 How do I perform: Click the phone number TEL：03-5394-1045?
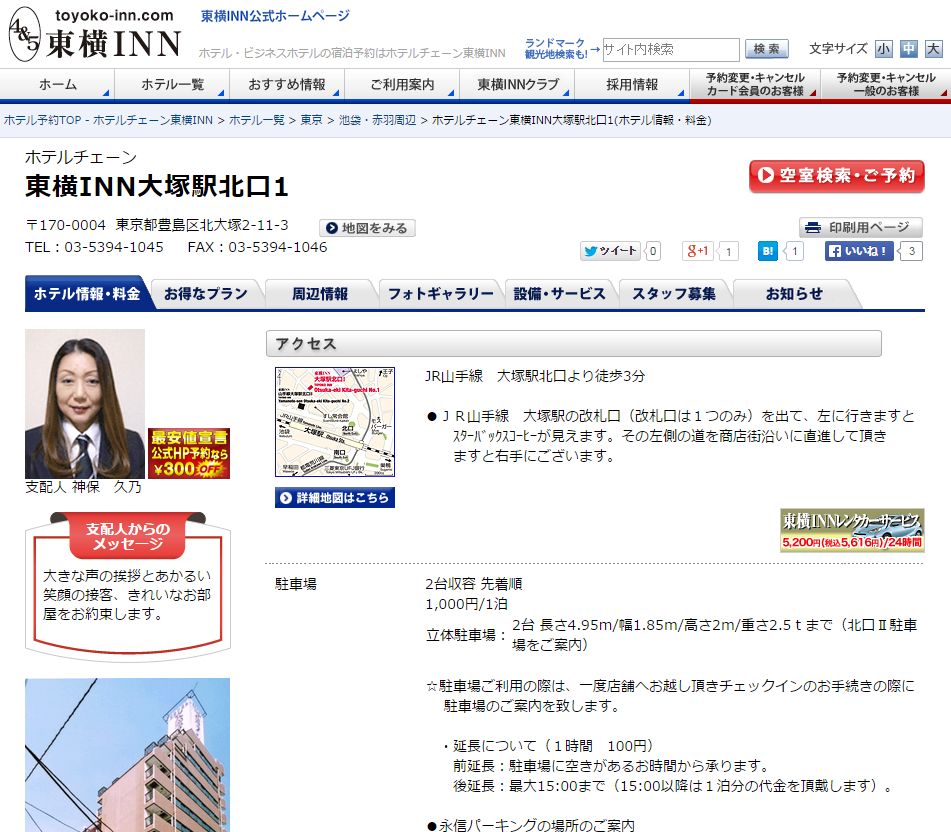point(94,247)
